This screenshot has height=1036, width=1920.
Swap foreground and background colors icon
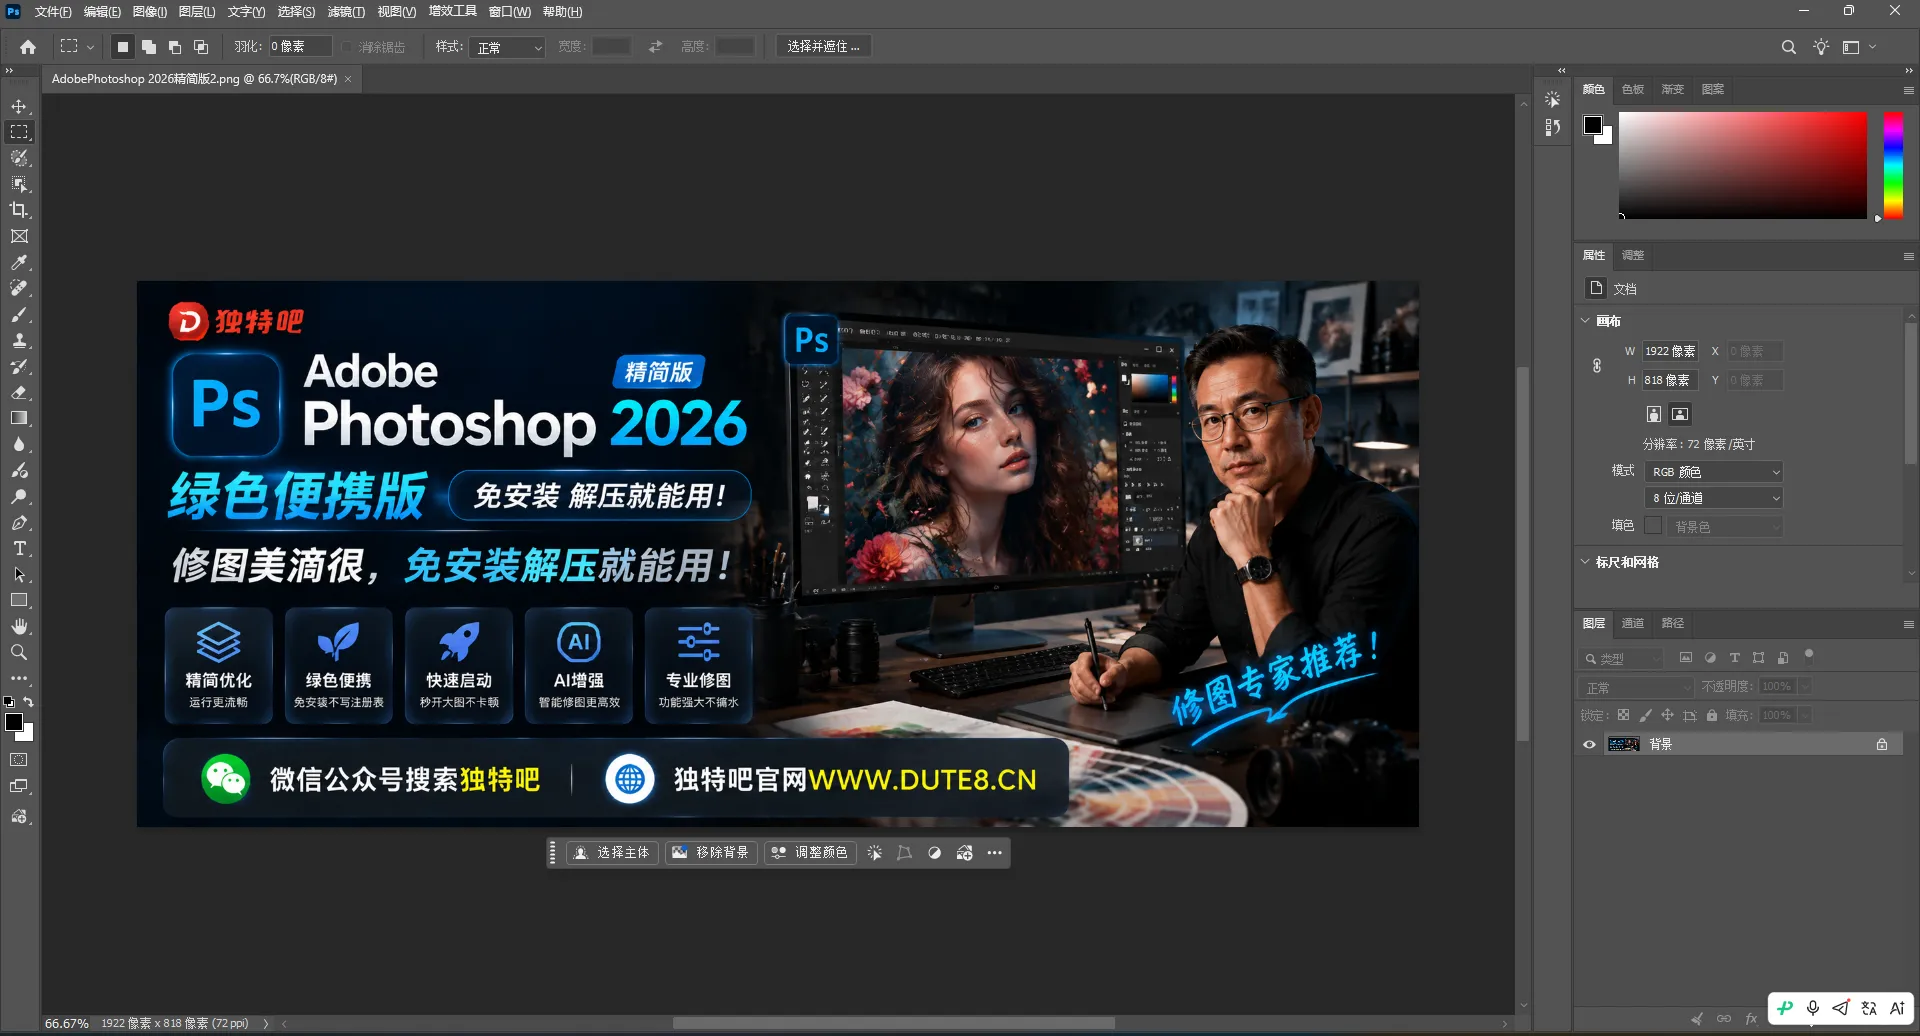point(28,702)
